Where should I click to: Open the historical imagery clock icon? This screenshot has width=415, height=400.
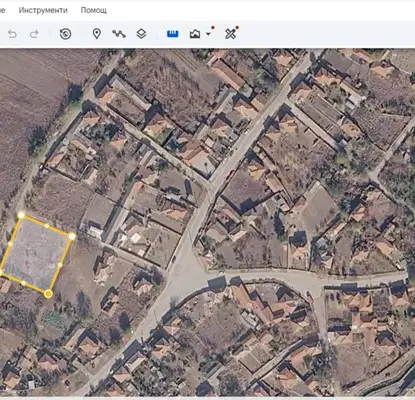click(65, 34)
